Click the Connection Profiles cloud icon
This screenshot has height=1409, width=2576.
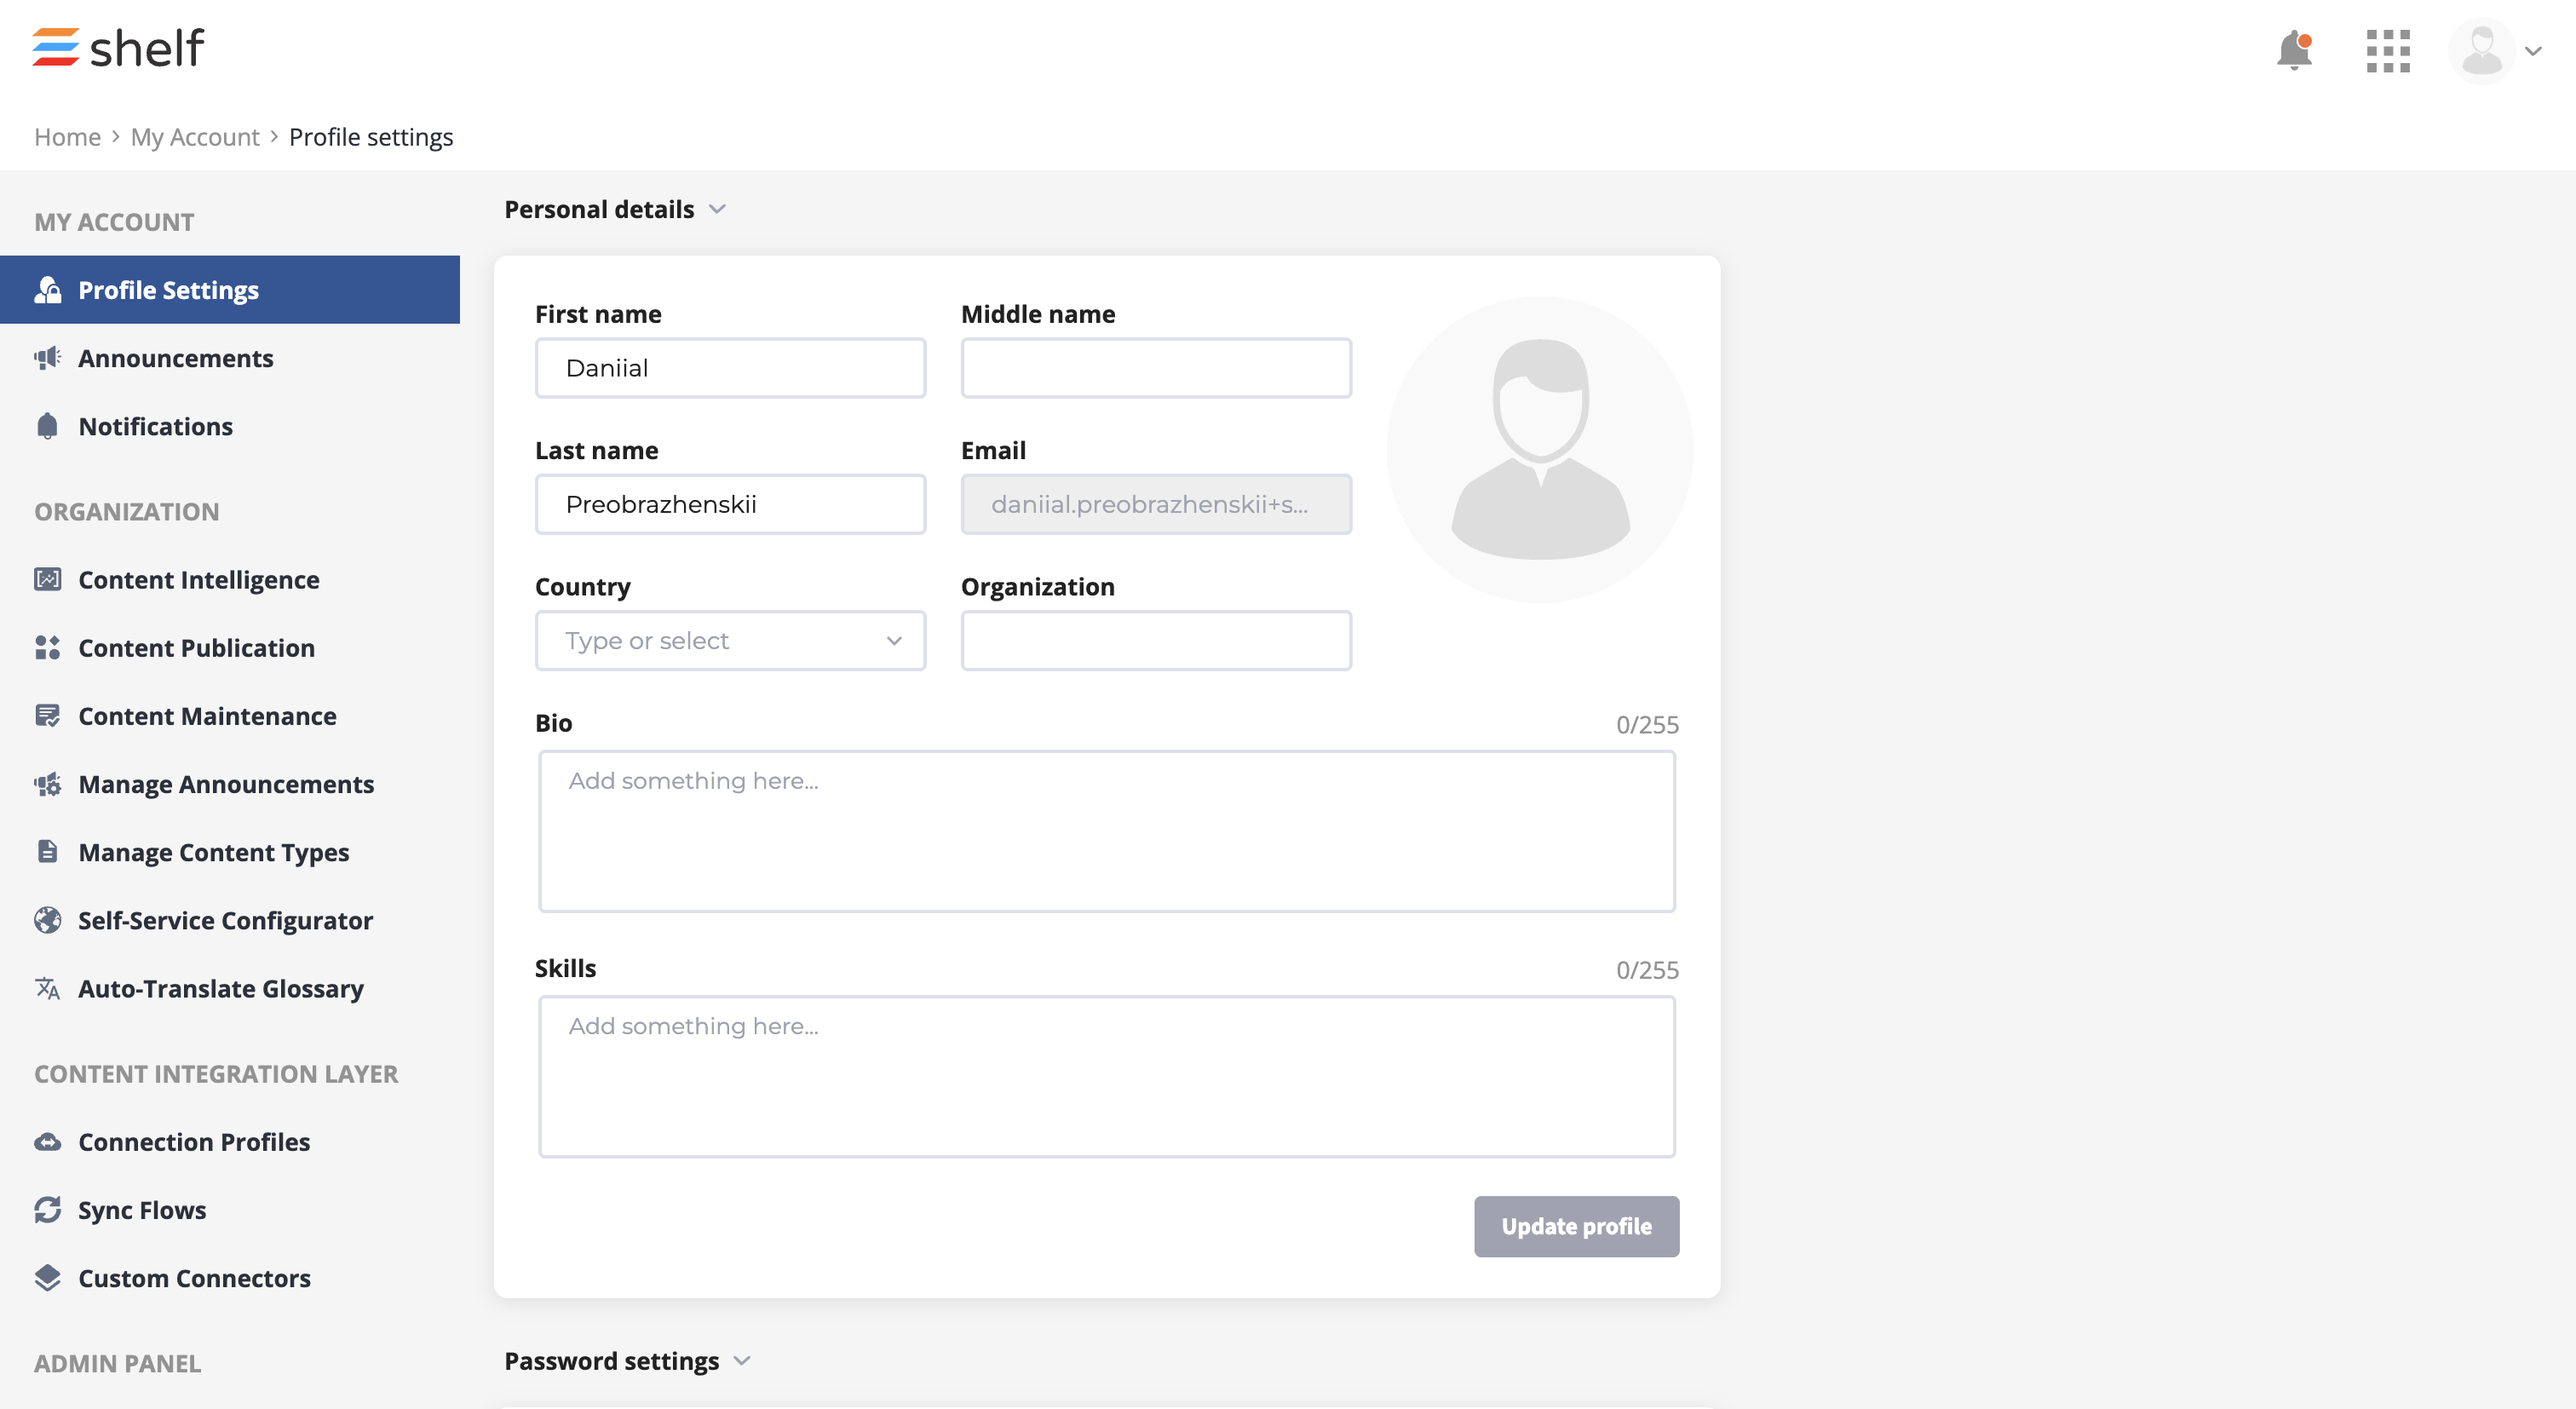click(47, 1142)
